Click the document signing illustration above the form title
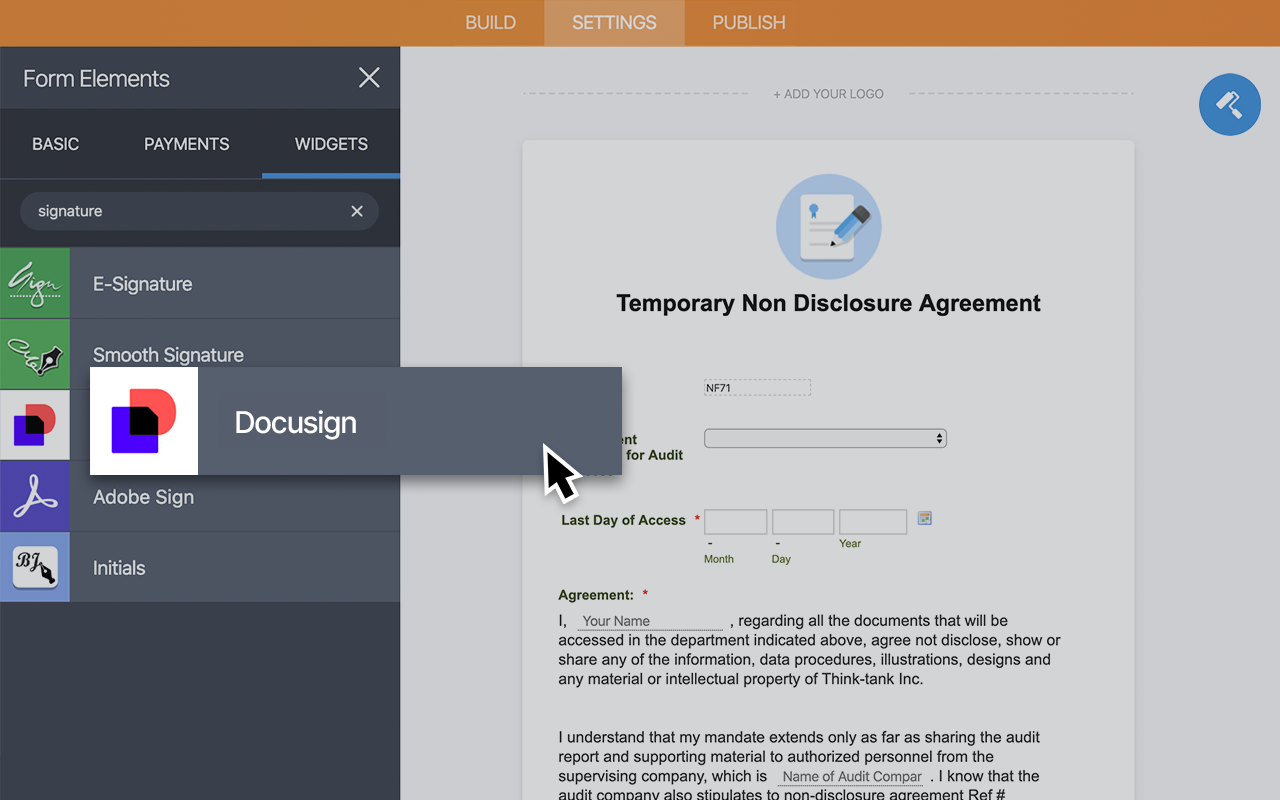This screenshot has height=800, width=1280. (x=828, y=227)
